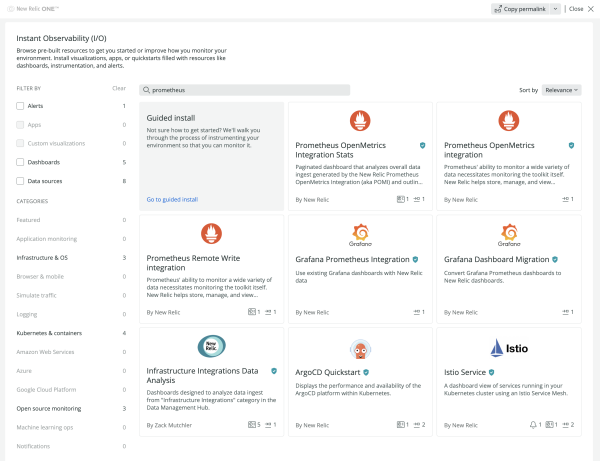Close the Instant Observability panel with X
Viewport: 600px width, 461px height.
click(591, 9)
